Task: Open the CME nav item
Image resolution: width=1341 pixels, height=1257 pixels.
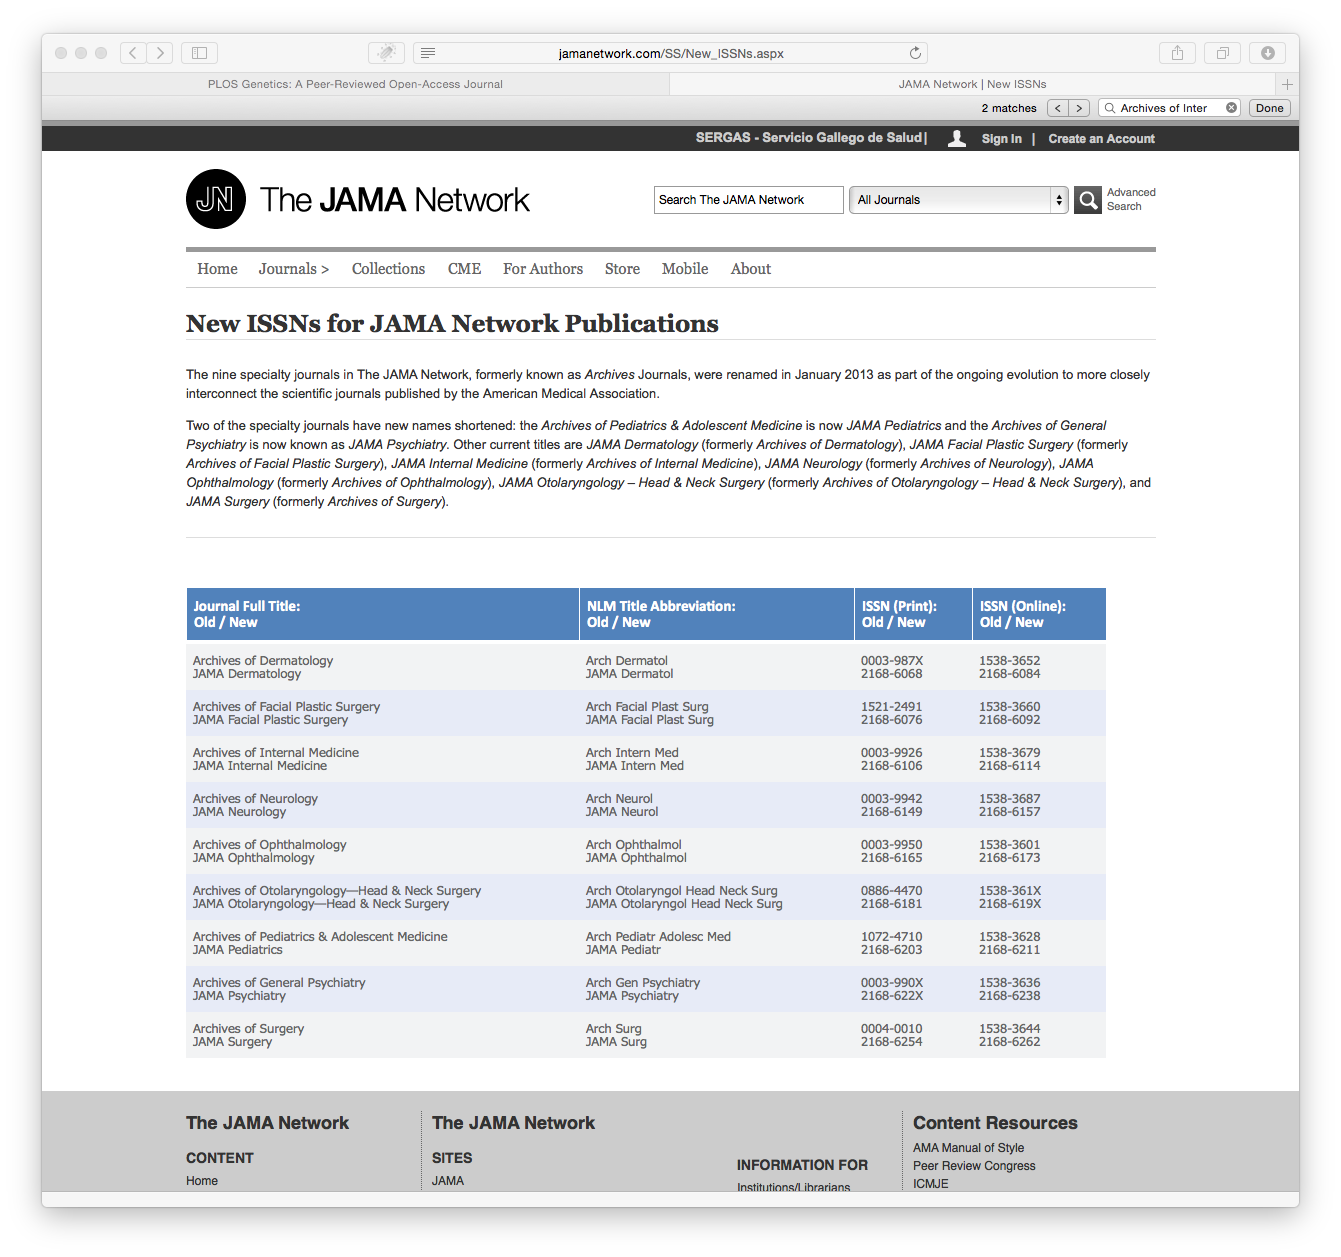Action: click(464, 269)
